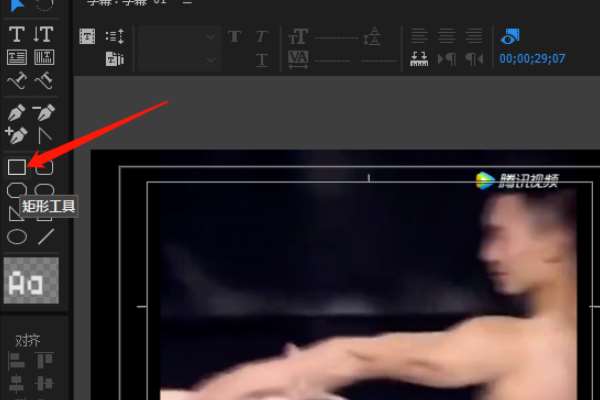
Task: Toggle Underline text style
Action: 262,60
